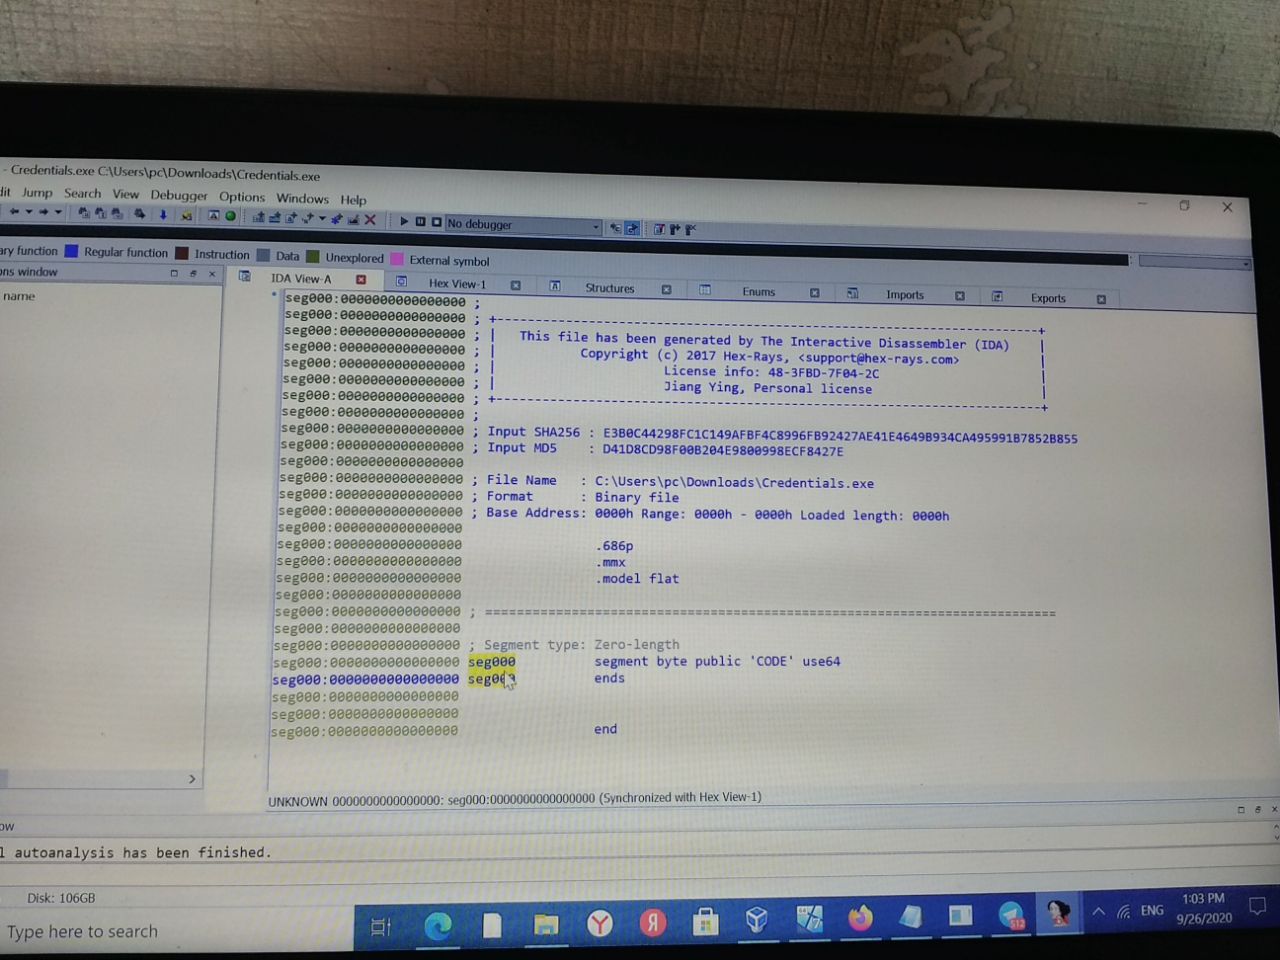Image resolution: width=1280 pixels, height=960 pixels.
Task: Click the 'name' column header in Functions window
Action: point(18,296)
